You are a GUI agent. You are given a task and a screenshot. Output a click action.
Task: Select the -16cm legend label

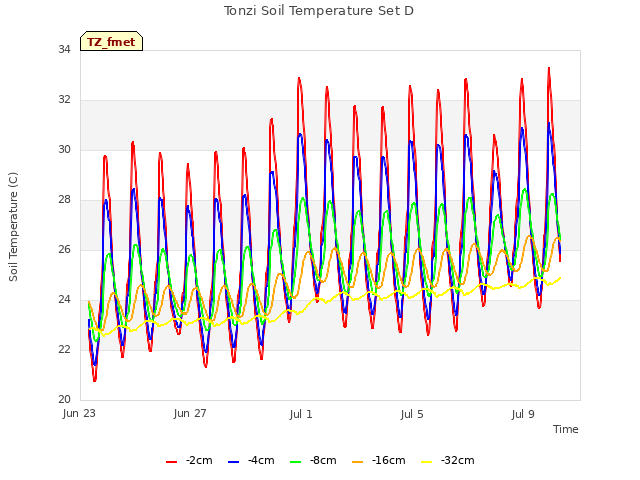[388, 460]
